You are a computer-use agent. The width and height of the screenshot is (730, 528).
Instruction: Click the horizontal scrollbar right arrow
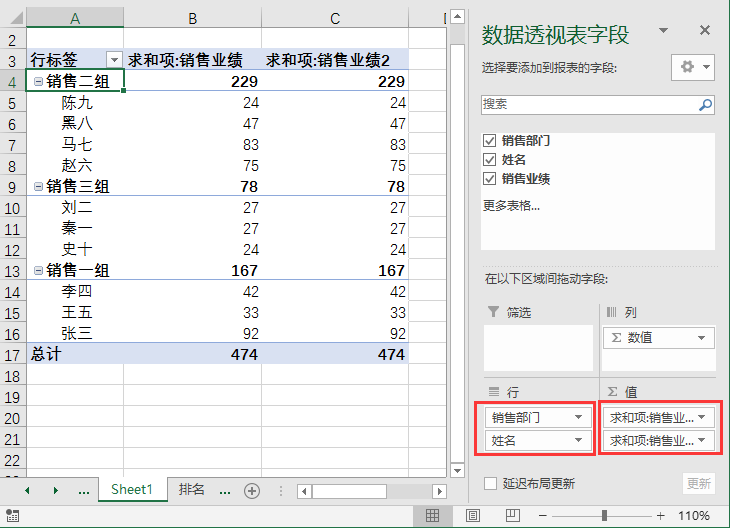click(439, 491)
